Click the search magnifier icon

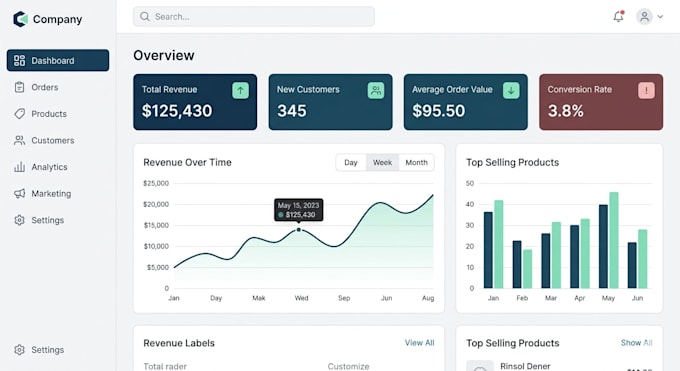pyautogui.click(x=145, y=16)
